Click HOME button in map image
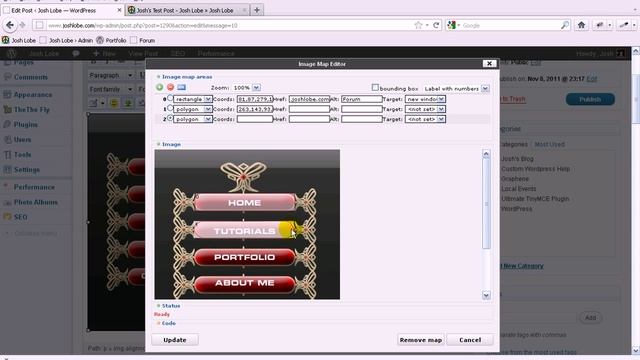The width and height of the screenshot is (640, 360). pos(244,202)
